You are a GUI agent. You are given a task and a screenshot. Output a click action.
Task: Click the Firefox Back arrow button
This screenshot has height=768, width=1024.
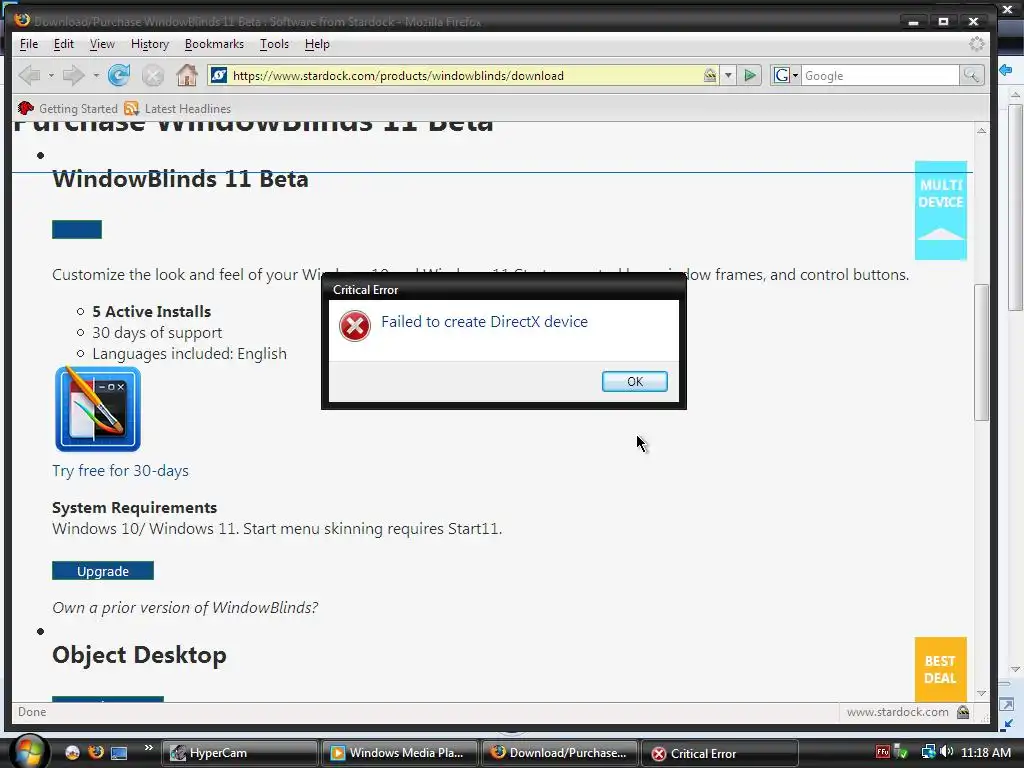29,76
